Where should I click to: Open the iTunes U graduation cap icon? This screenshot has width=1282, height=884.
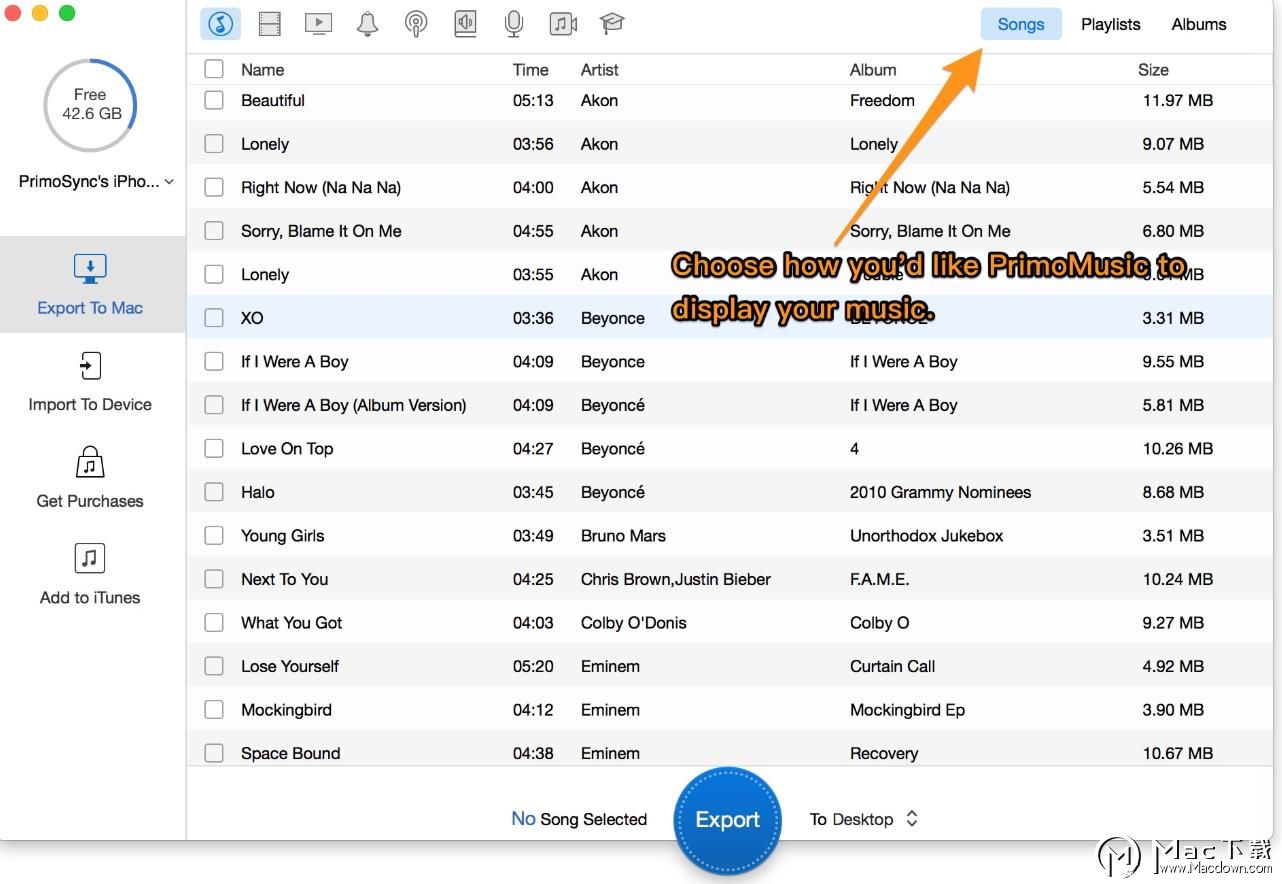coord(612,24)
